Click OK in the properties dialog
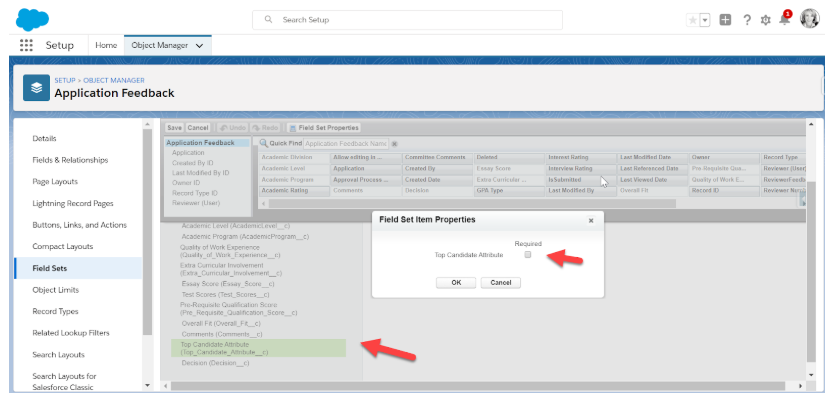The width and height of the screenshot is (832, 399). [456, 283]
